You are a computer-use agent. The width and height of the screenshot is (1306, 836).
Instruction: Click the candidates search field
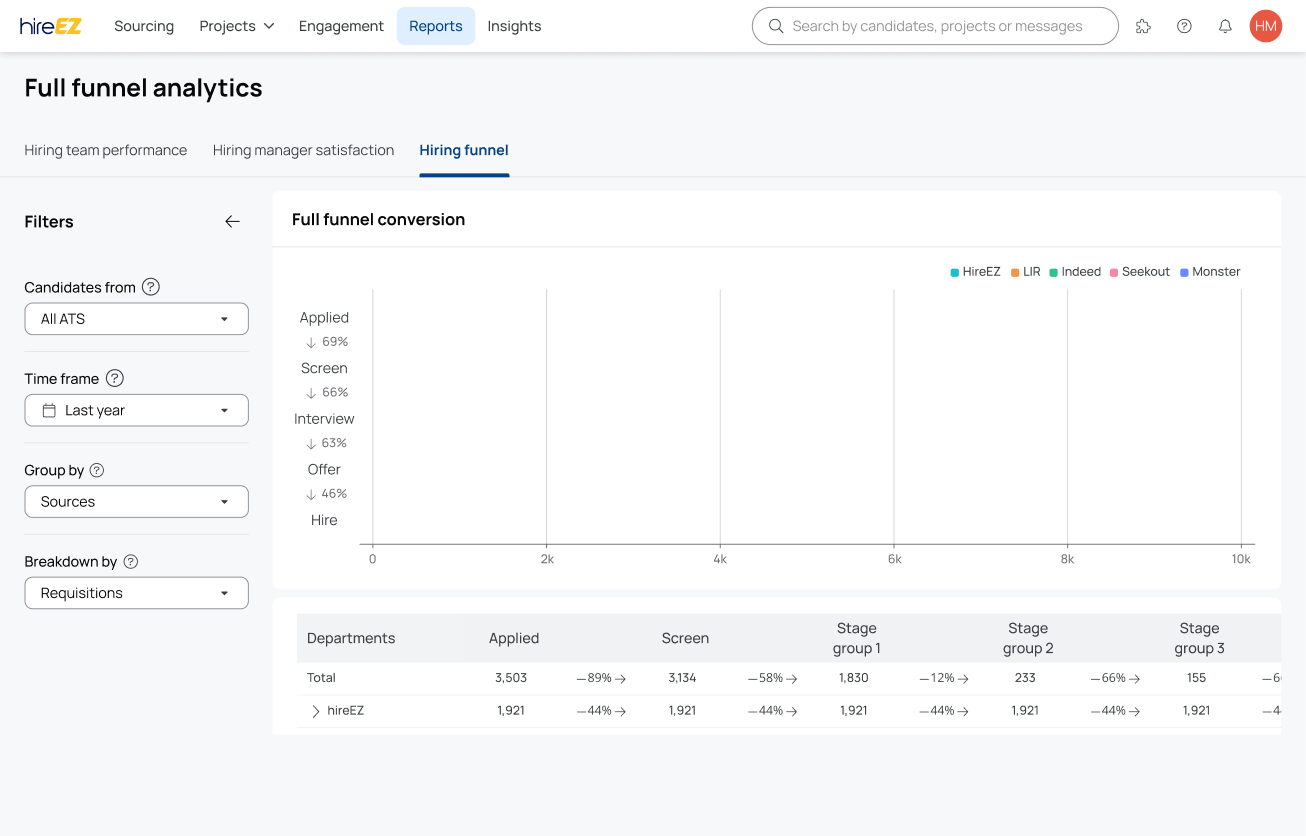pos(936,26)
